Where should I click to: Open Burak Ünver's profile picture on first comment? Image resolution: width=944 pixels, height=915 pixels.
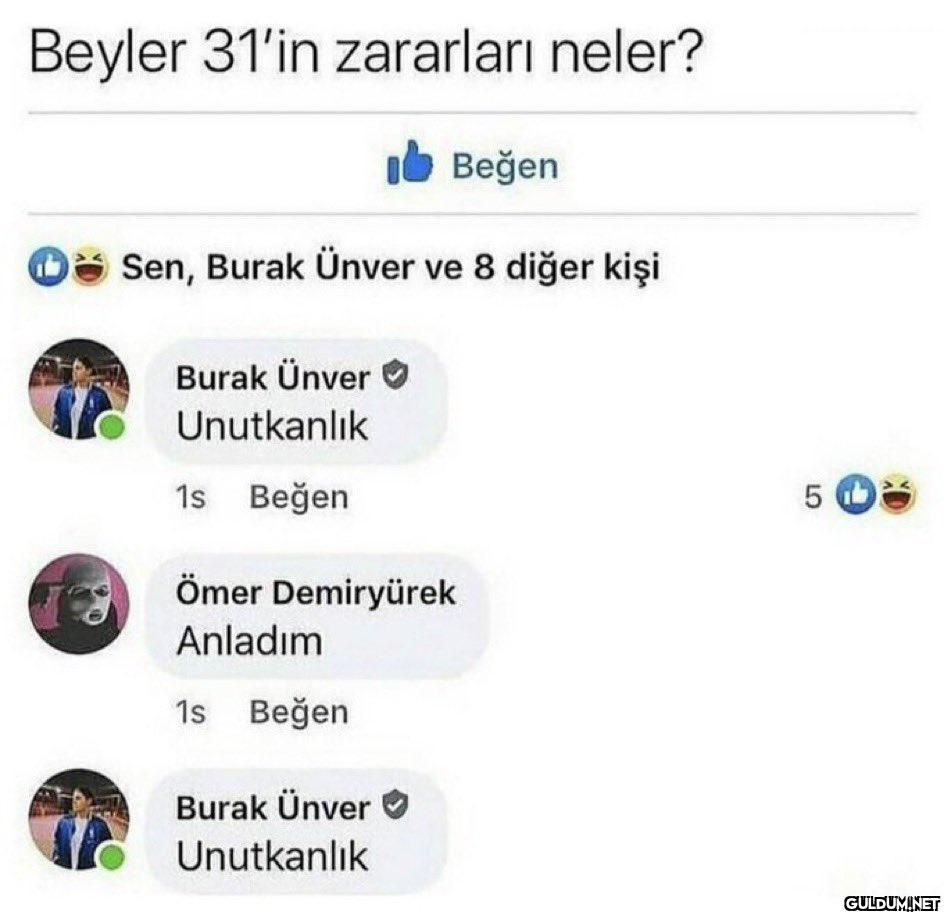point(79,389)
